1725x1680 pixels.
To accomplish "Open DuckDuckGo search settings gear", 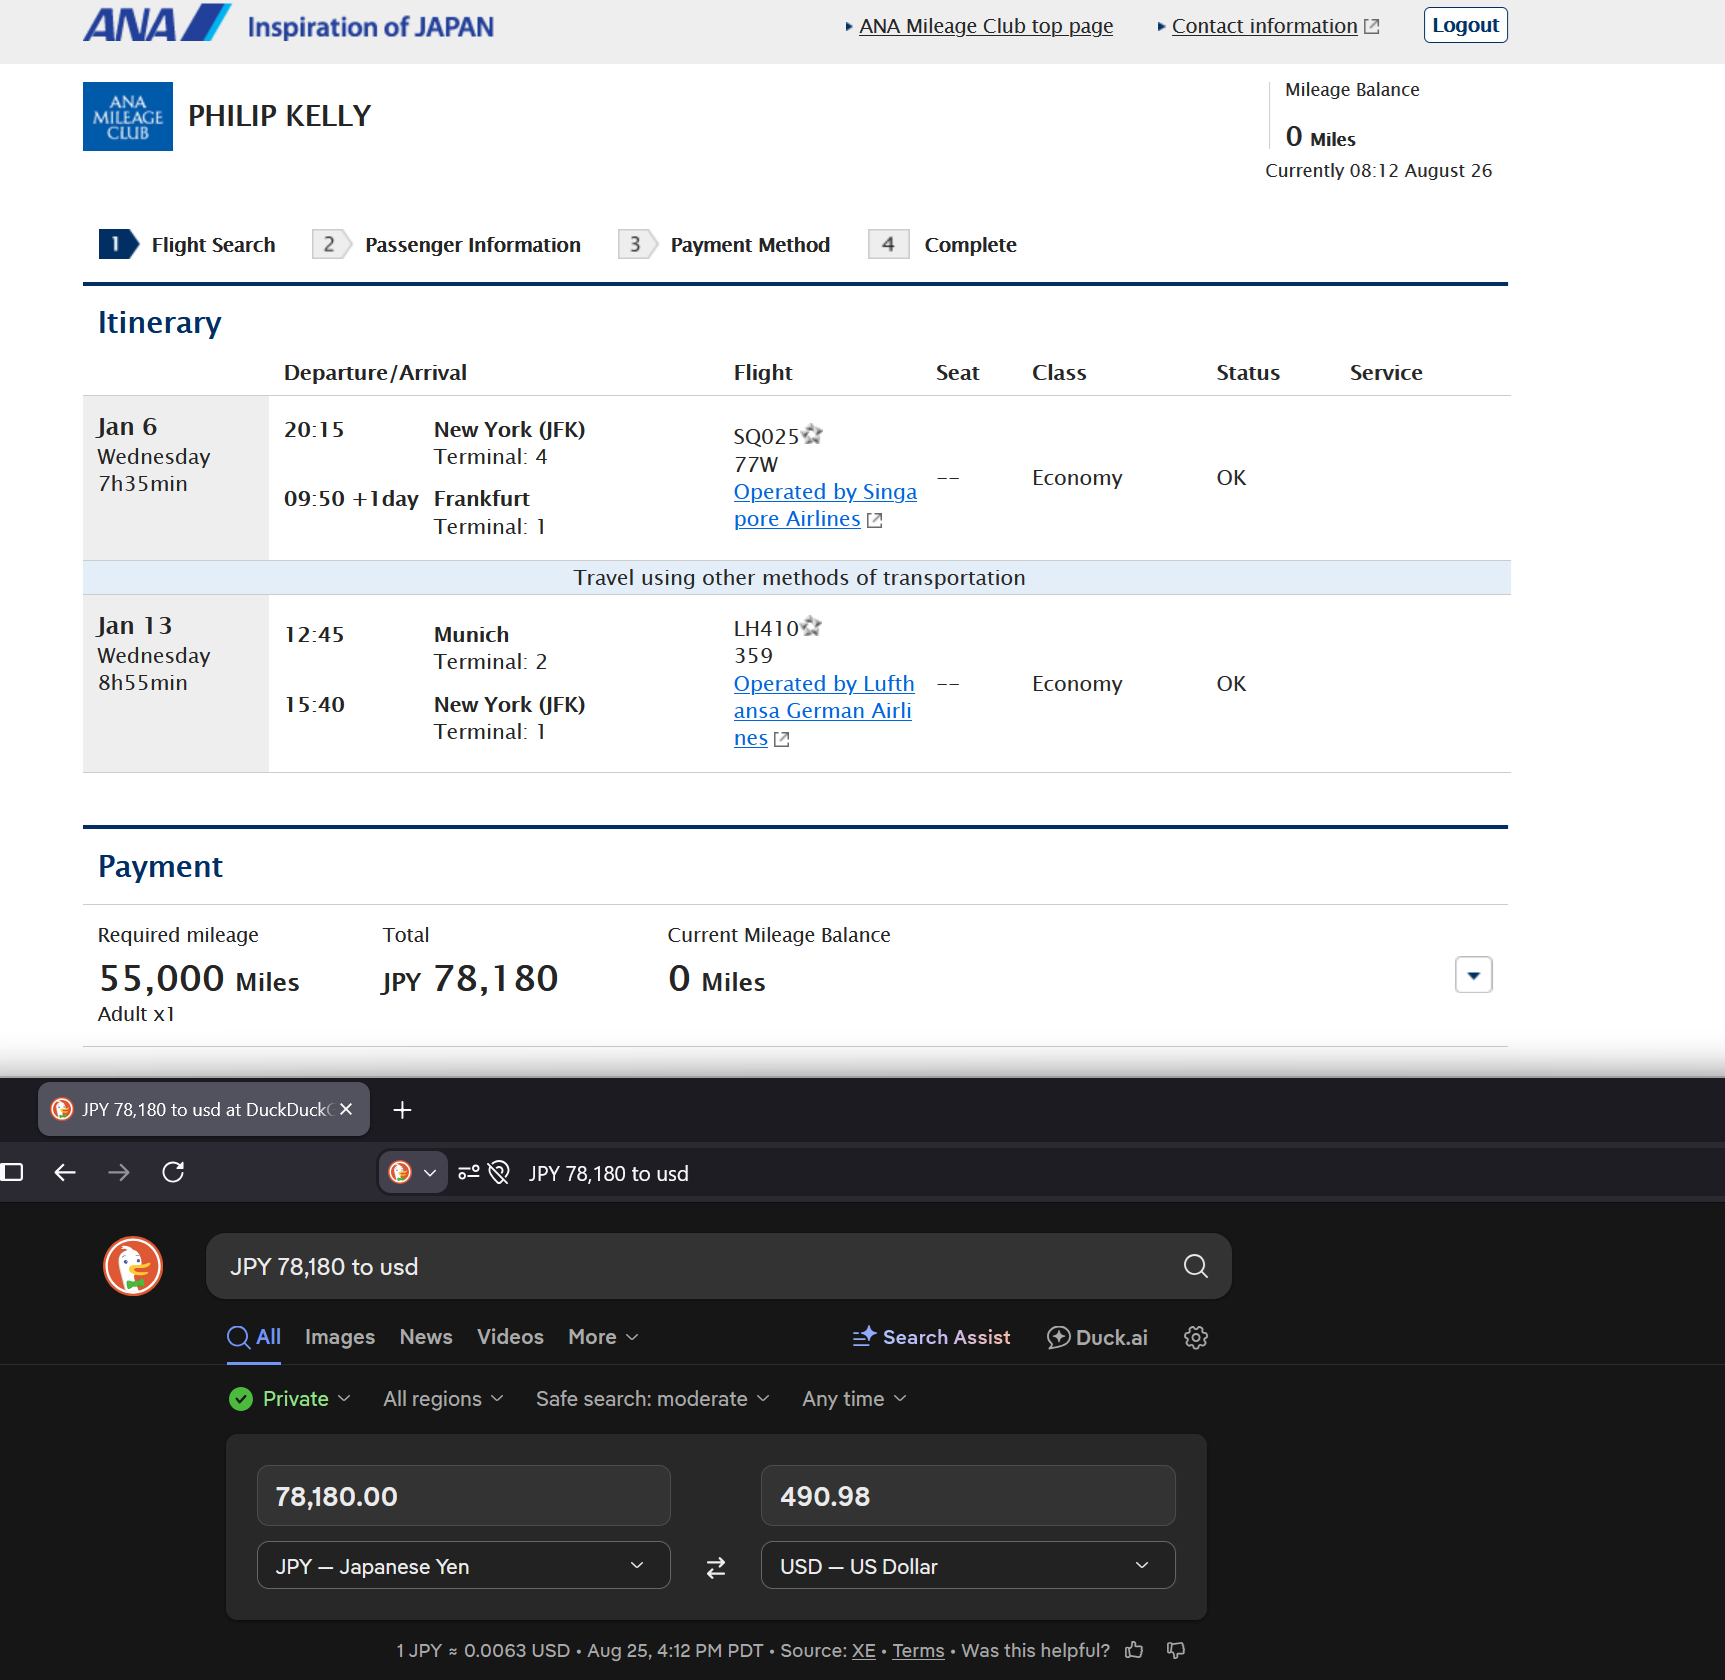I will [x=1196, y=1337].
